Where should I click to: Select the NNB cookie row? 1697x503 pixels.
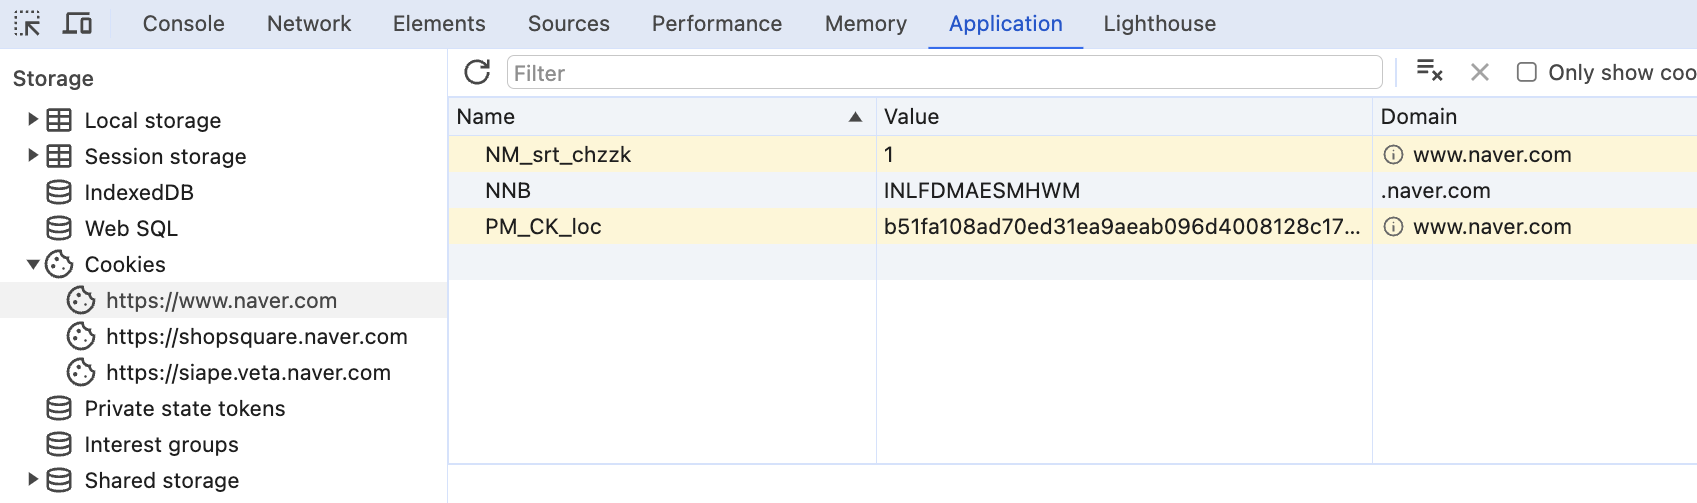[660, 191]
